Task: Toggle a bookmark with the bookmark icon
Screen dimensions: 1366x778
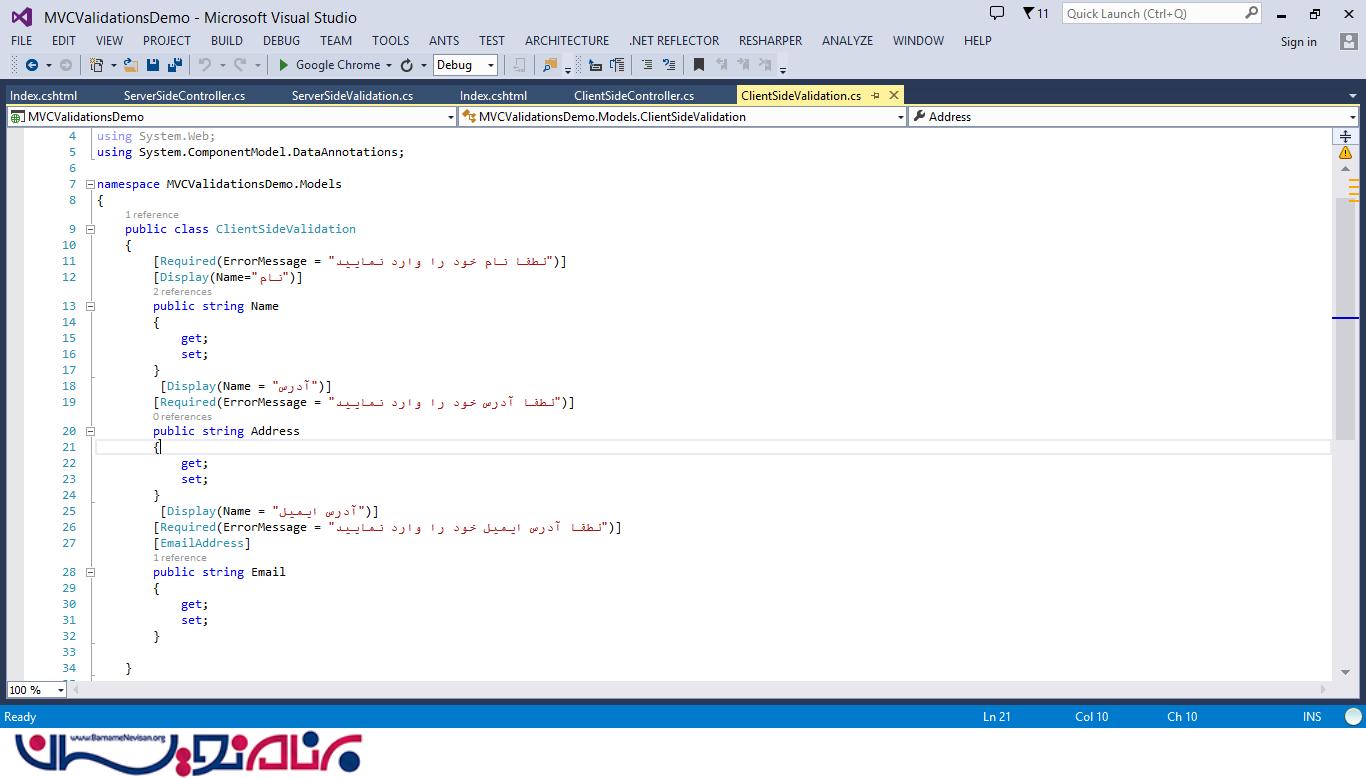Action: tap(699, 65)
